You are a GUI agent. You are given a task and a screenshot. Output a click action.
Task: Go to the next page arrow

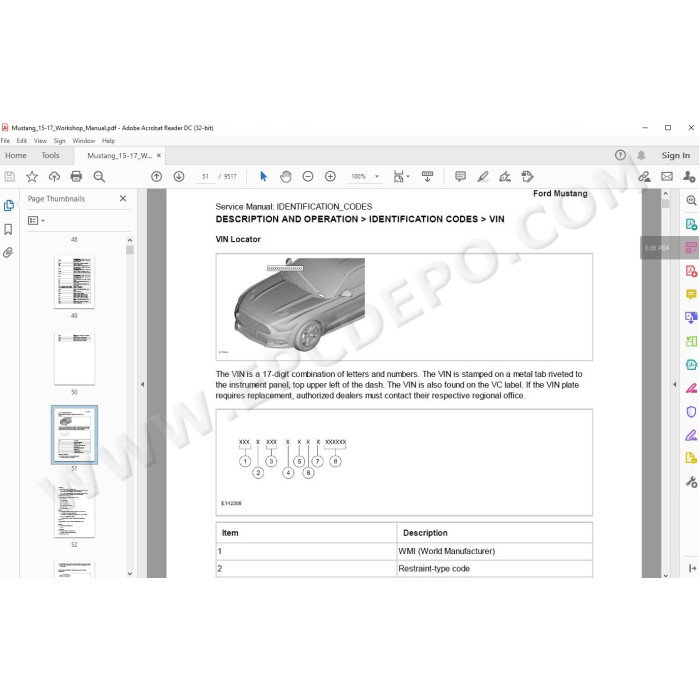tap(179, 177)
